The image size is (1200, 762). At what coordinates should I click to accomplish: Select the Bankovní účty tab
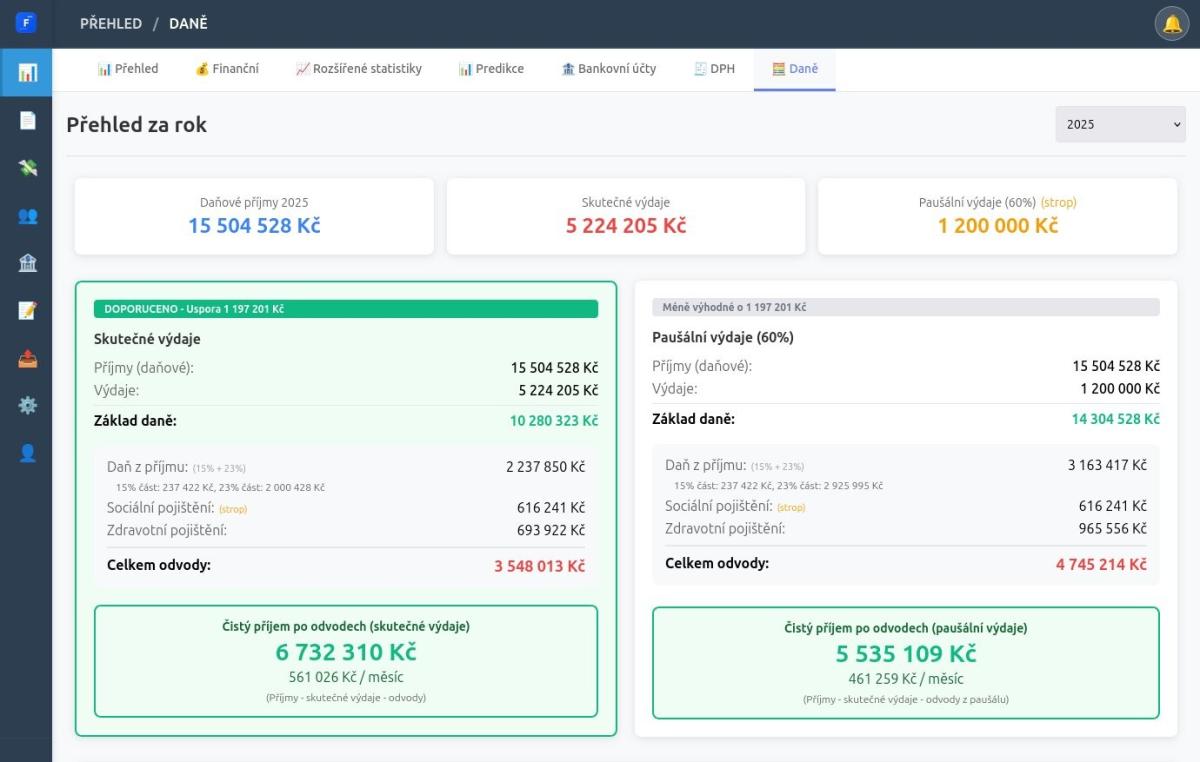609,69
